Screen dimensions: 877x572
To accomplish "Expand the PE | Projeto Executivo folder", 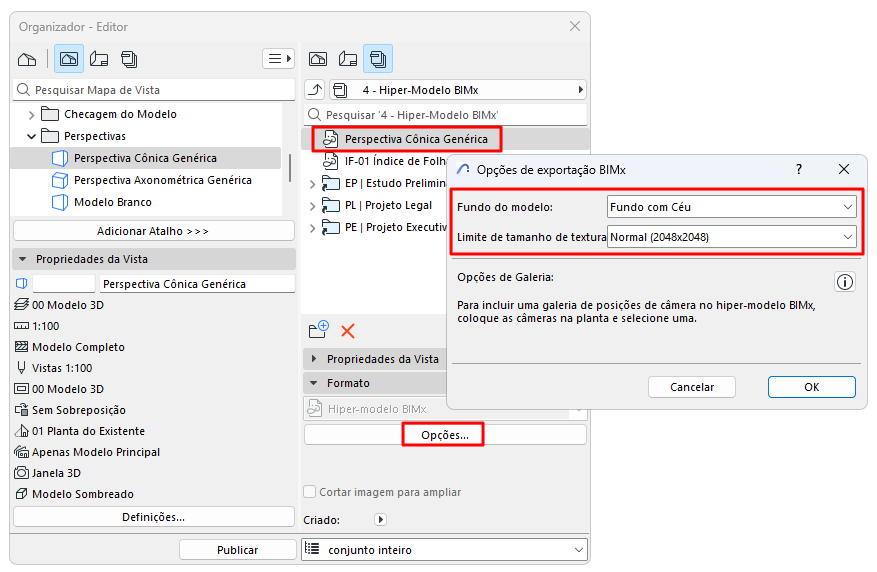I will point(313,228).
